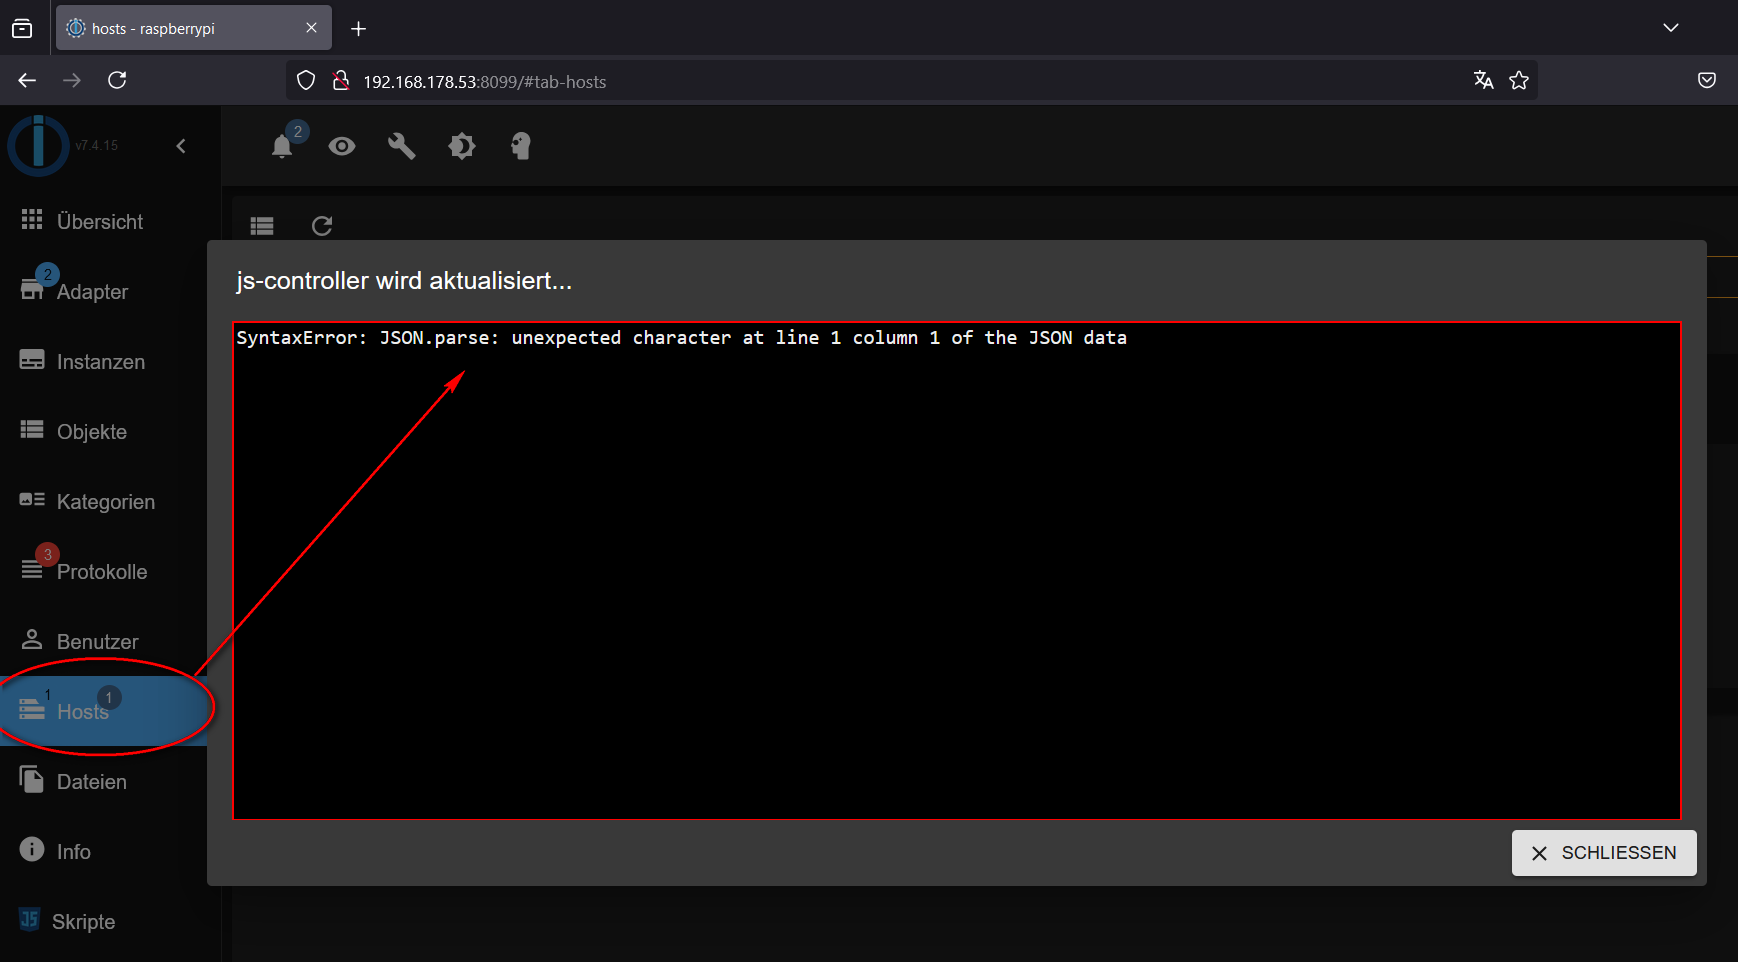The height and width of the screenshot is (962, 1738).
Task: Click the browser back arrow
Action: pyautogui.click(x=27, y=80)
